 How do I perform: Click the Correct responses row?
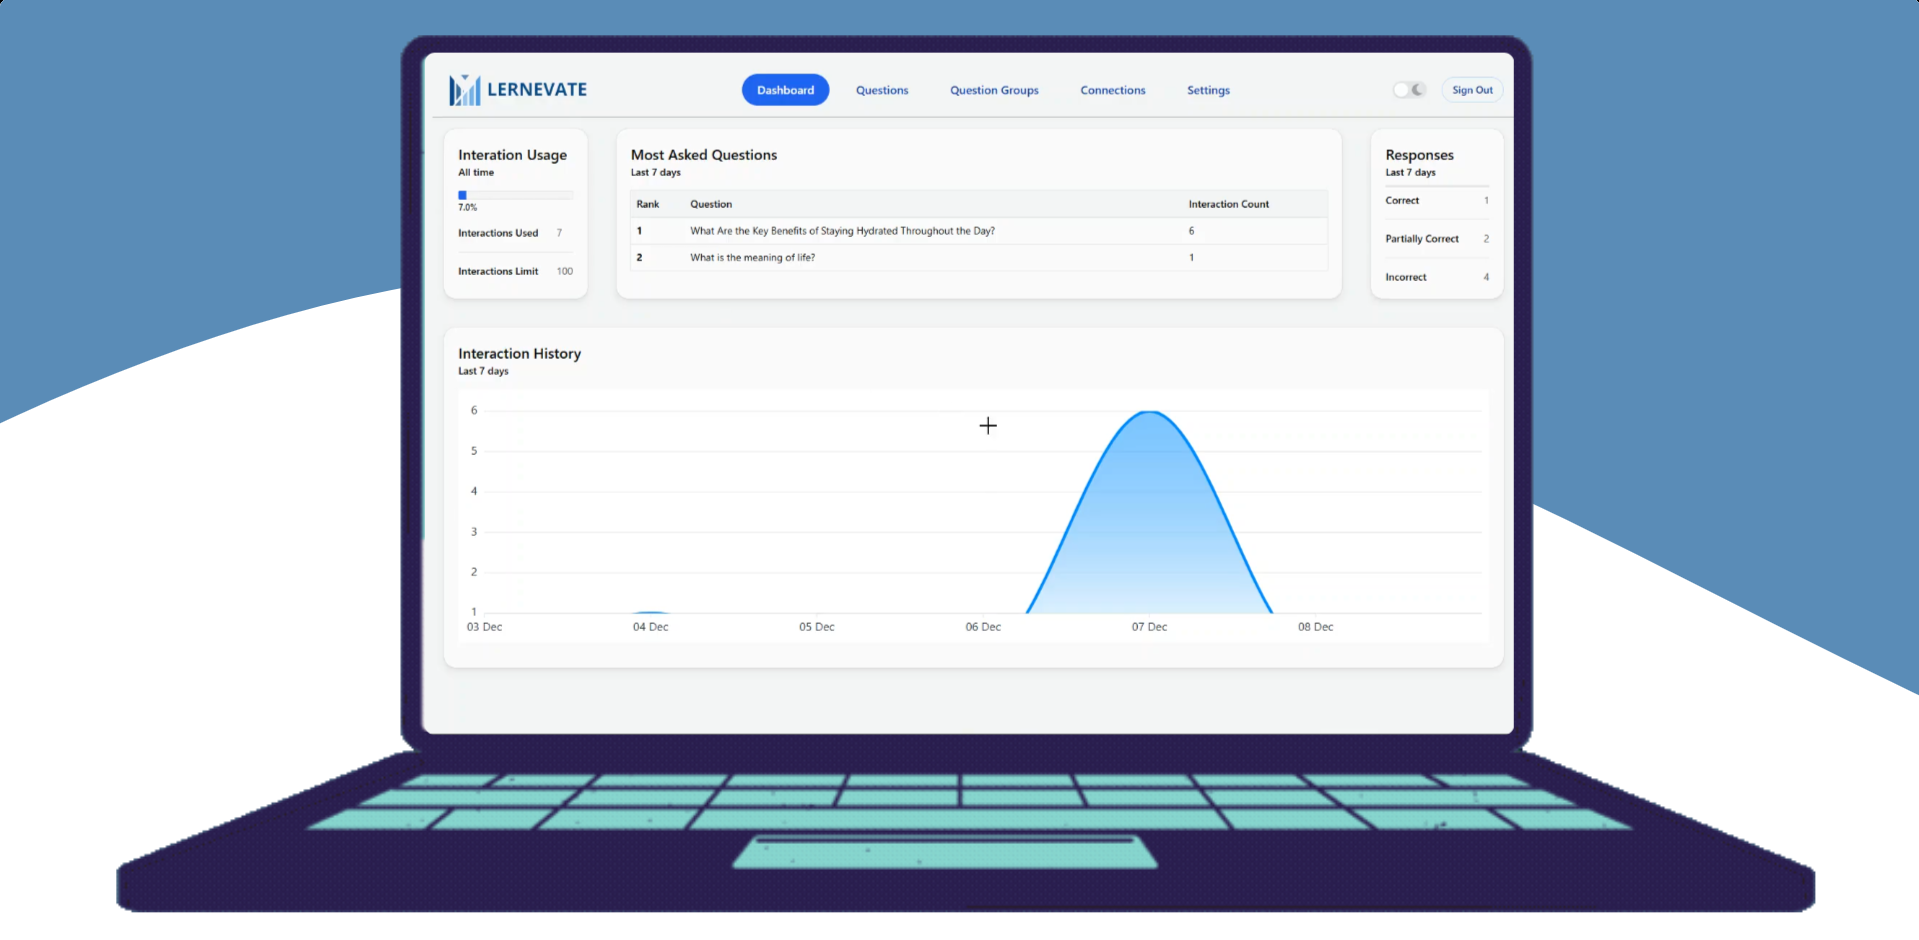click(1437, 201)
